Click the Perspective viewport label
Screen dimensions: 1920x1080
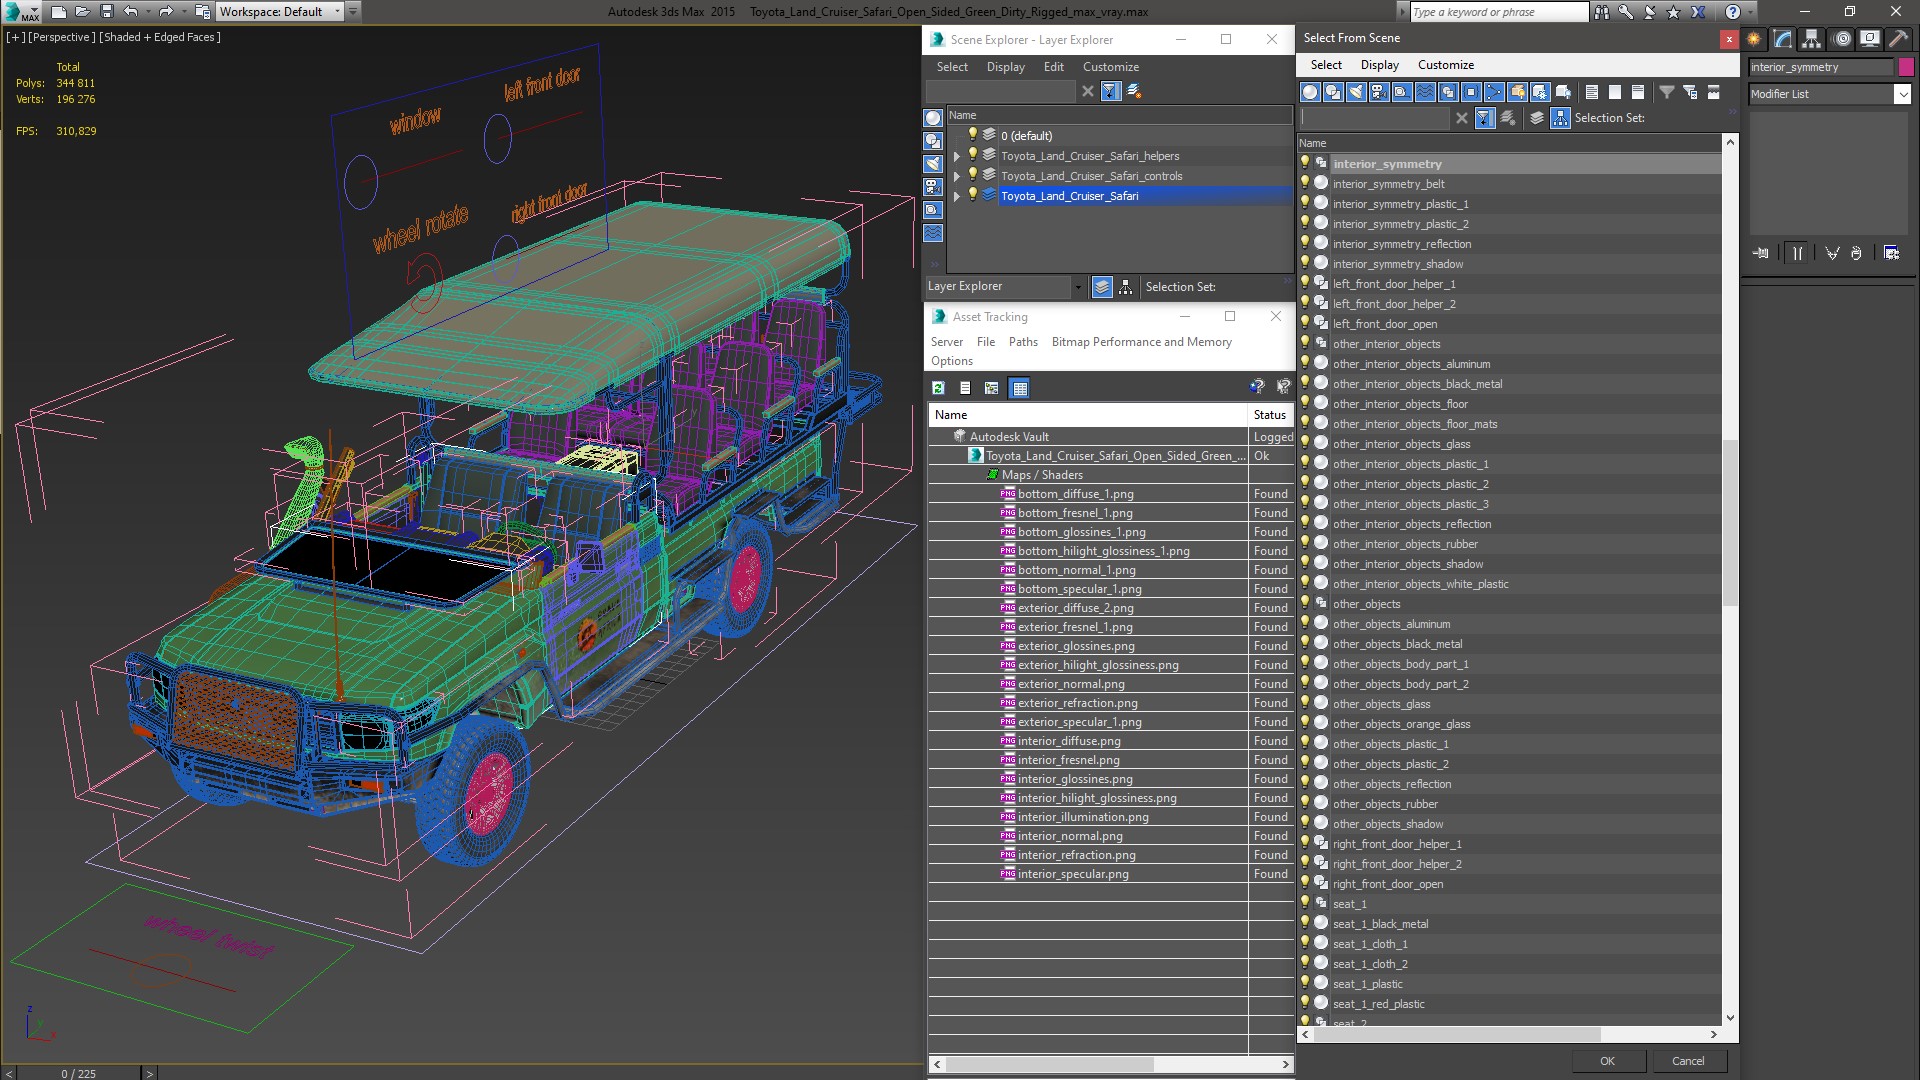tap(62, 37)
